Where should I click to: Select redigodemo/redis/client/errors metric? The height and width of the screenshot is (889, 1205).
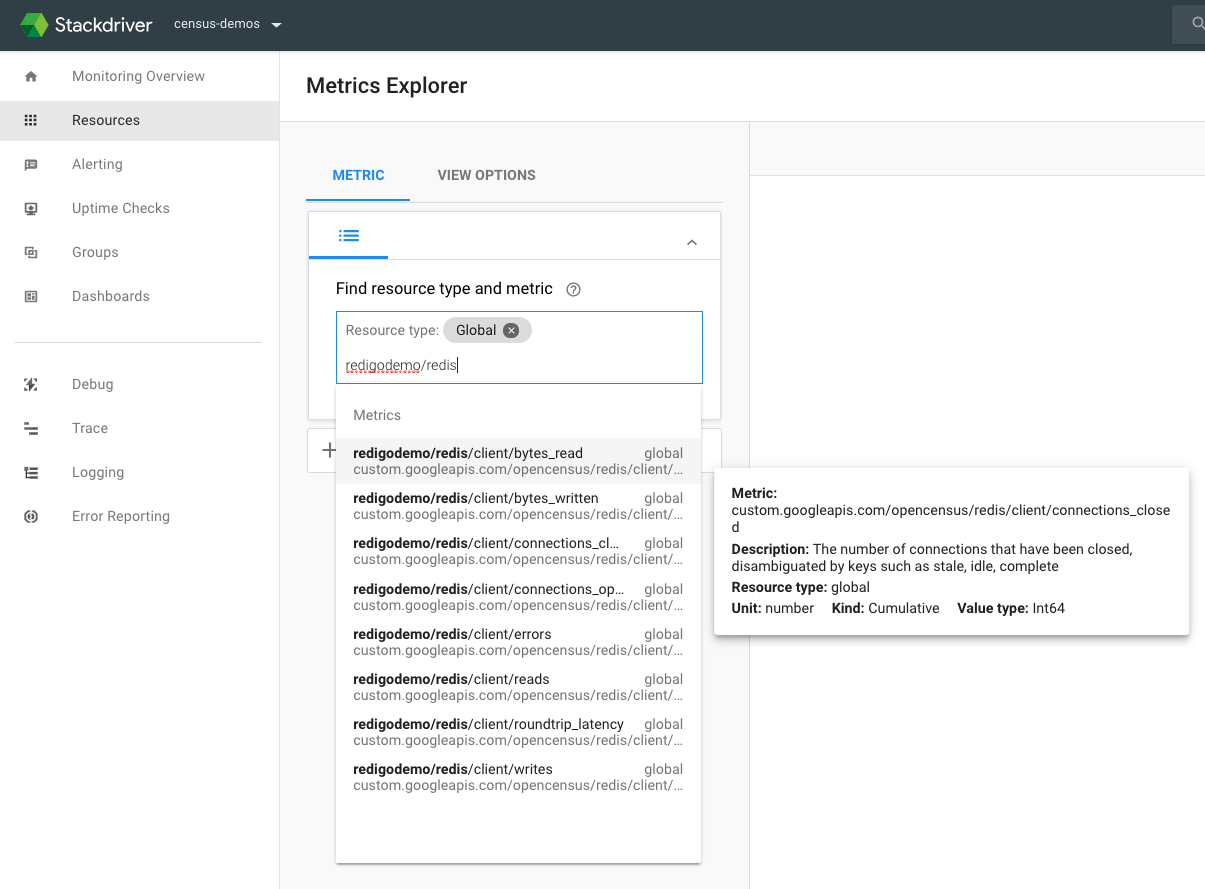click(x=518, y=642)
